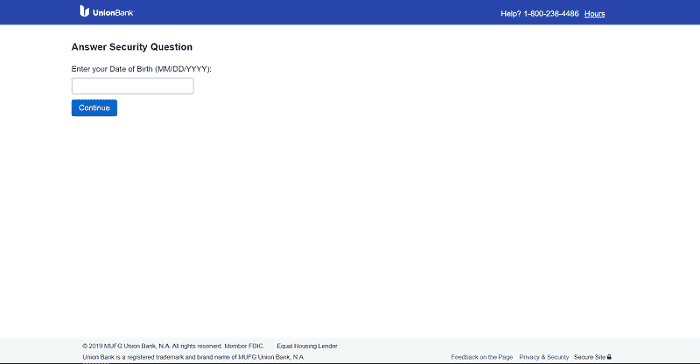The height and width of the screenshot is (364, 700).
Task: Click the Equal Housing Lender text
Action: pyautogui.click(x=307, y=346)
